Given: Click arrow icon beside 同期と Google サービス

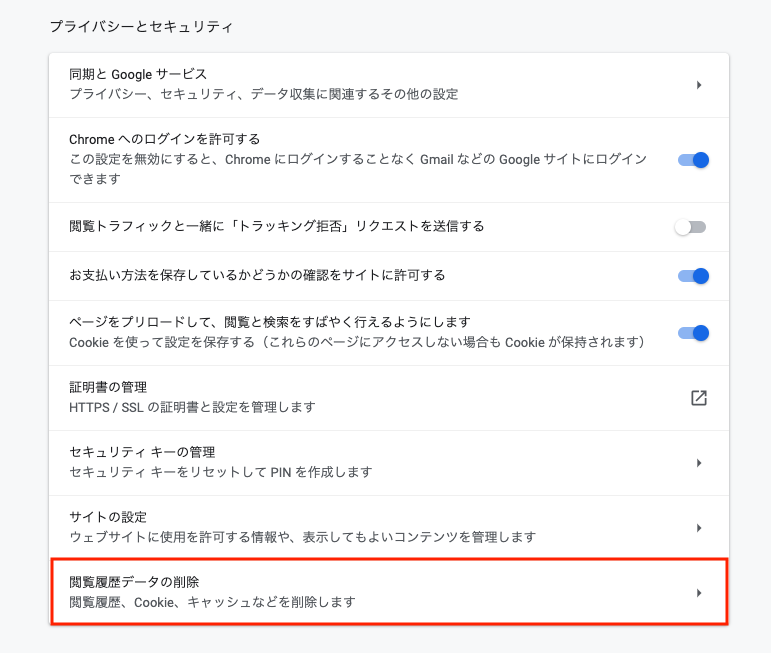Looking at the screenshot, I should point(699,85).
